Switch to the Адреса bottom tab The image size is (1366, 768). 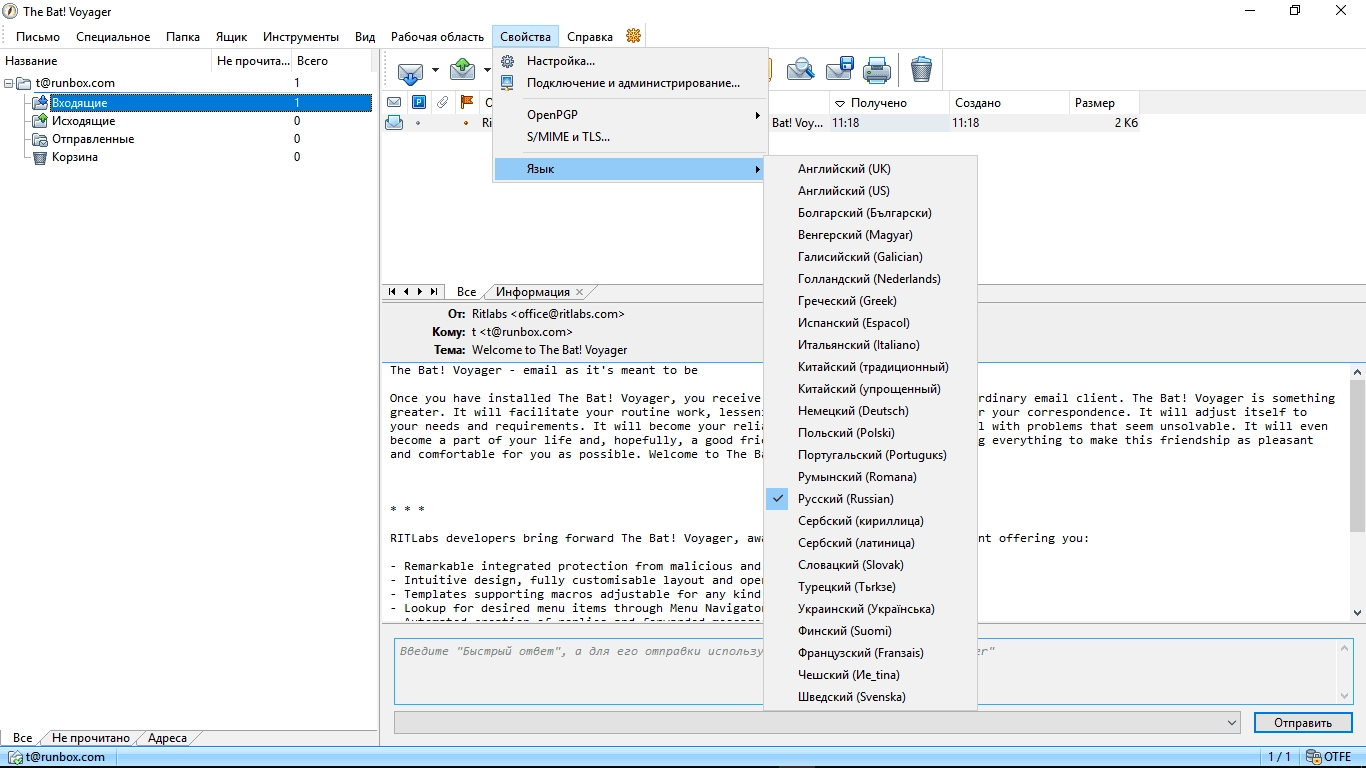167,738
